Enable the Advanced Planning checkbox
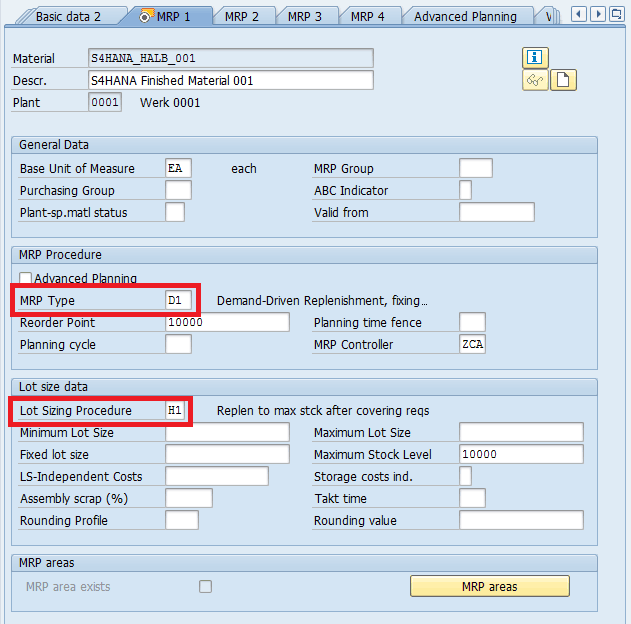The height and width of the screenshot is (624, 631). click(x=26, y=278)
